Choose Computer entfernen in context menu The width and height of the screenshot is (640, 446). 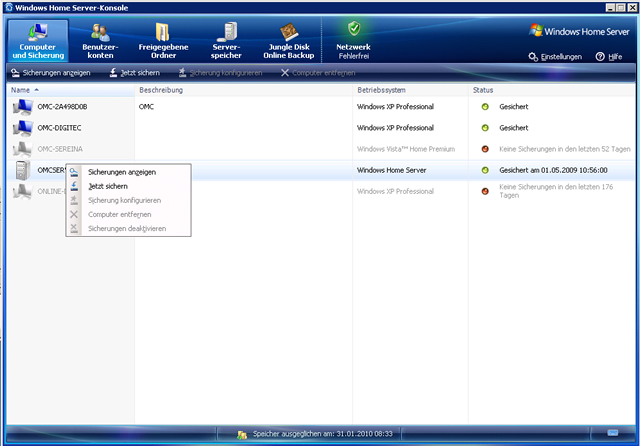coord(128,215)
